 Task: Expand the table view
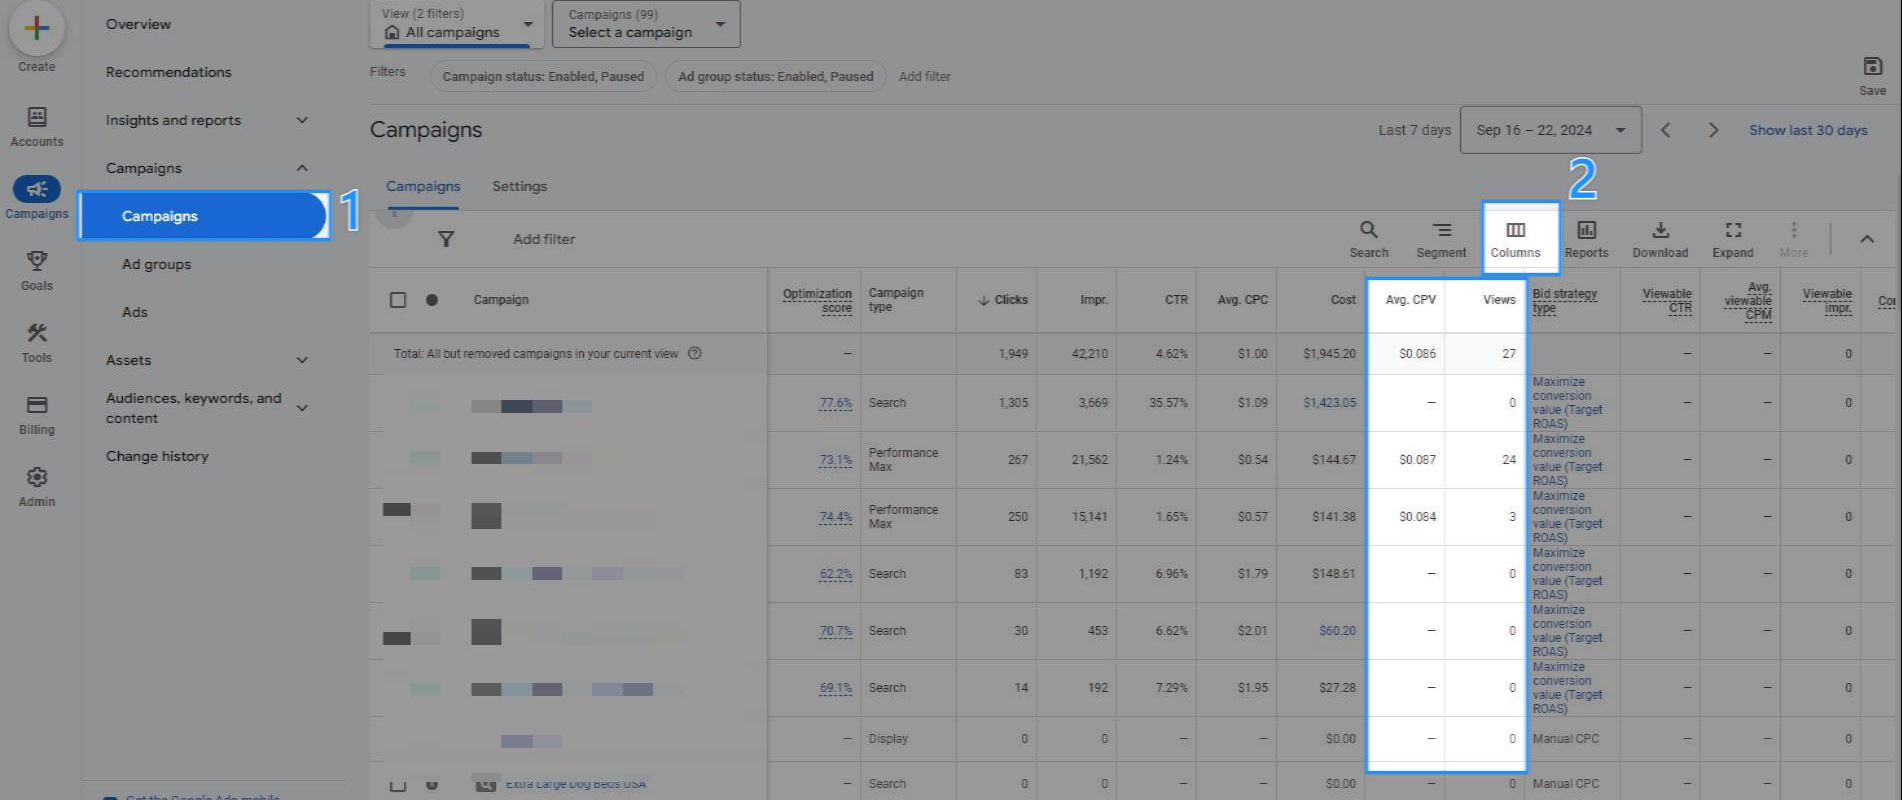pos(1733,239)
